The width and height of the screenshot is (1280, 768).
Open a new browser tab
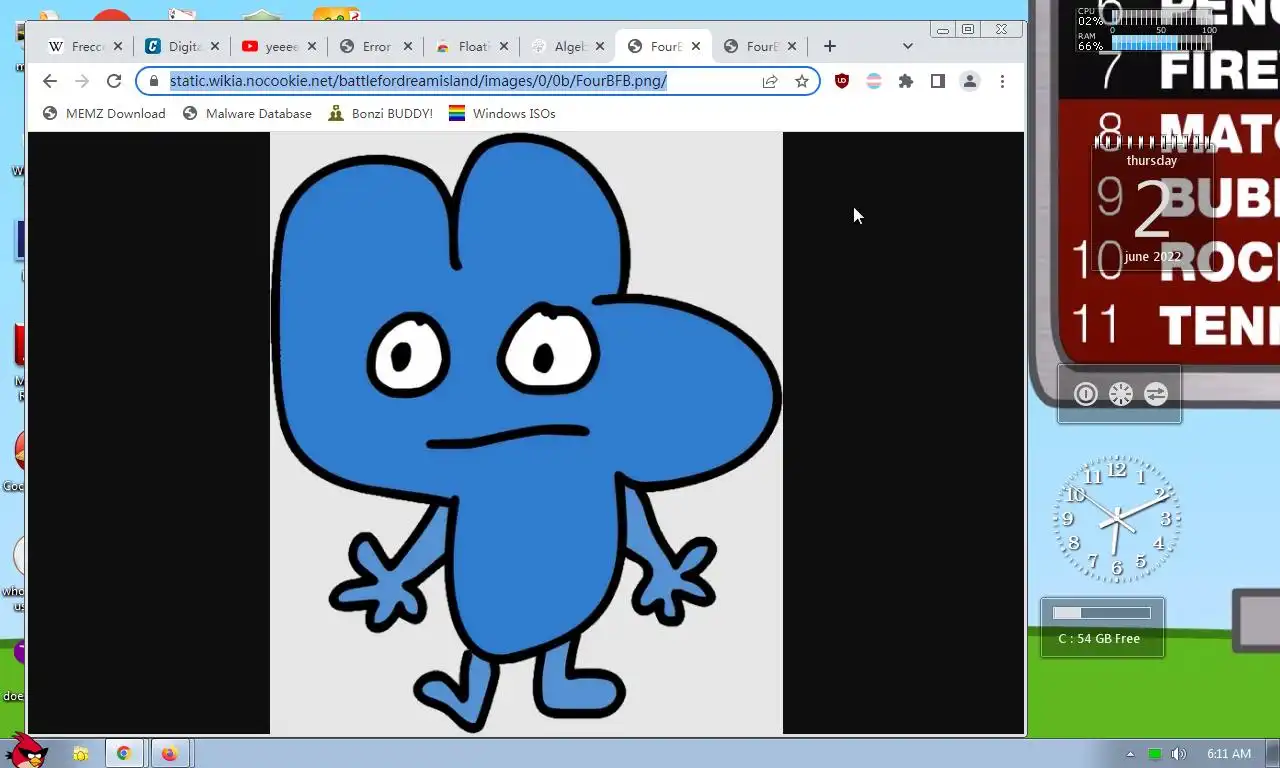tap(830, 46)
